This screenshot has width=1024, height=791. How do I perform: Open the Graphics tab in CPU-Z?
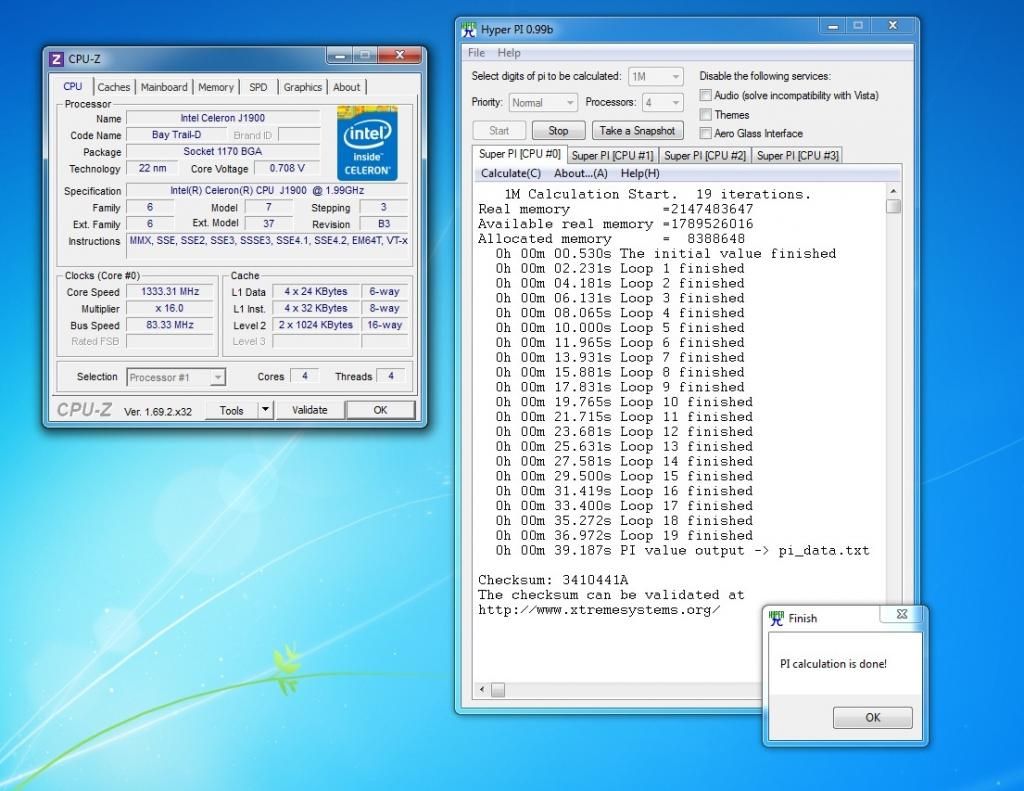(x=302, y=87)
